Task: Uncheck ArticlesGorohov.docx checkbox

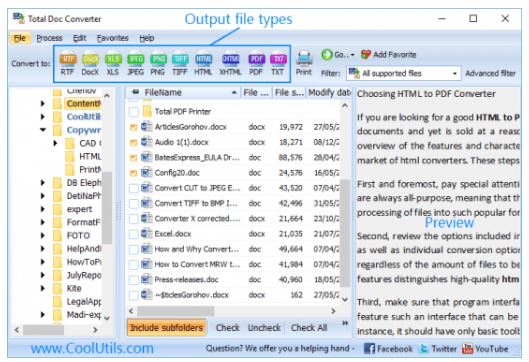Action: click(134, 127)
